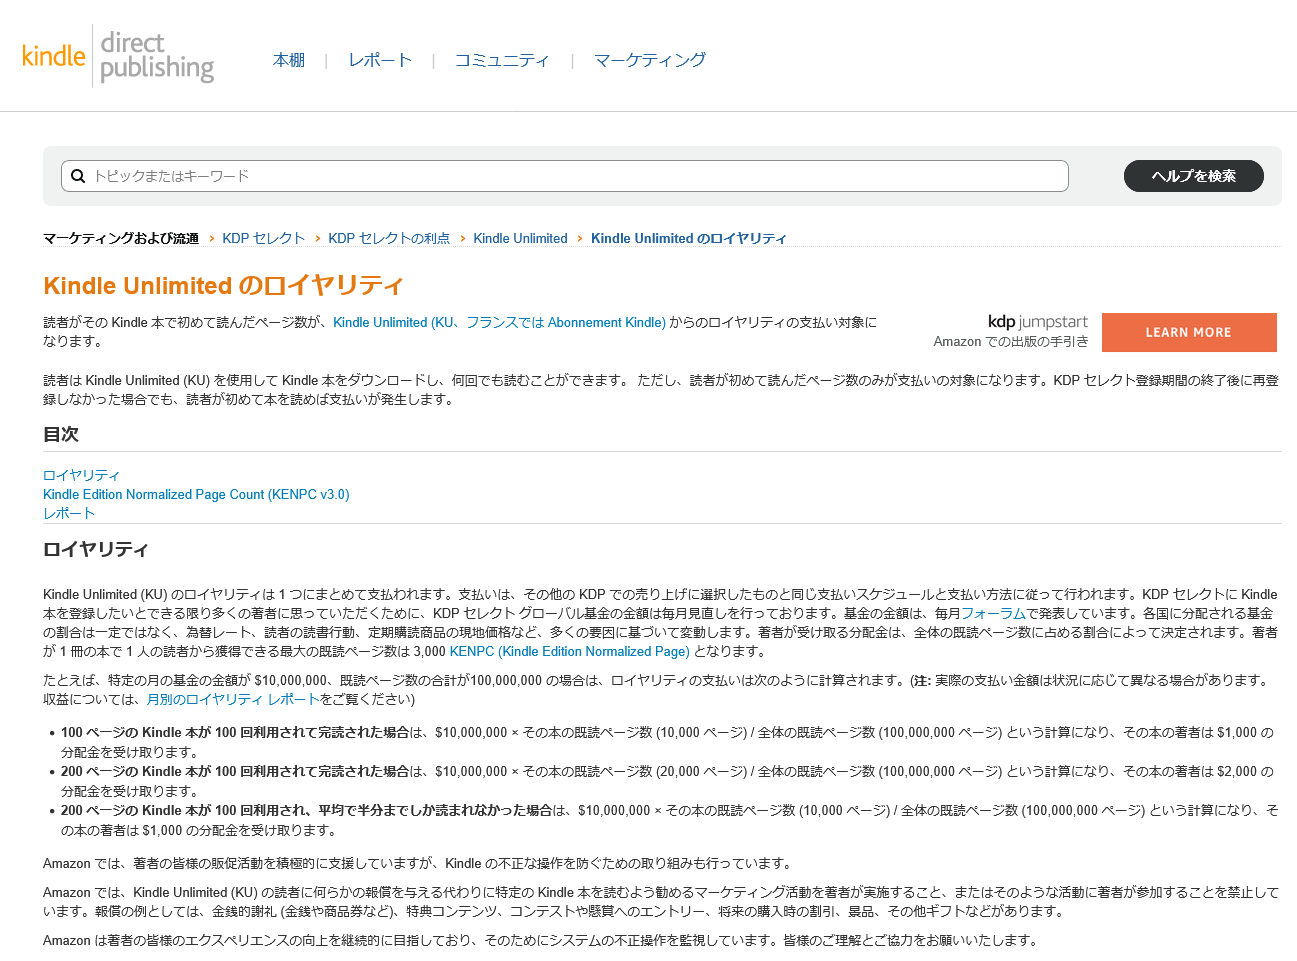Screen dimensions: 1297x961
Task: Click the Kindle Unlimited のロイヤリティ breadcrumb
Action: (688, 238)
